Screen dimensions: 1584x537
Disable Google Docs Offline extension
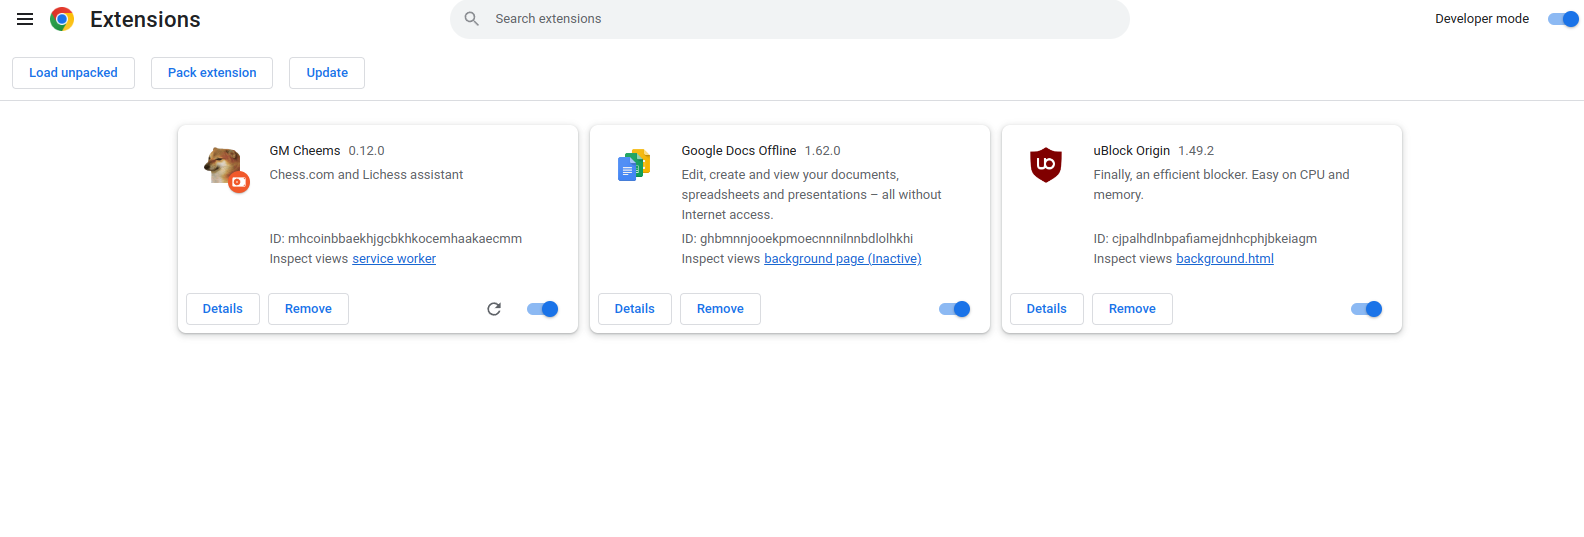pyautogui.click(x=955, y=309)
